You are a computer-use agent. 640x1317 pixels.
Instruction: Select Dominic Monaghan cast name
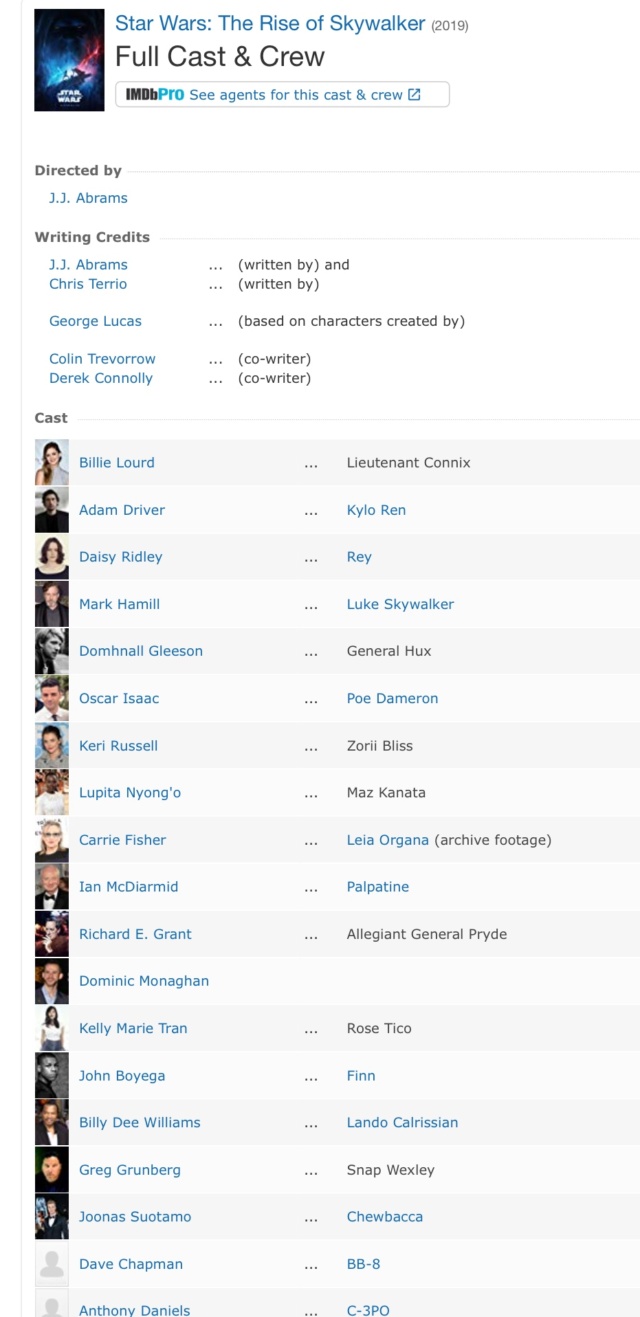144,981
